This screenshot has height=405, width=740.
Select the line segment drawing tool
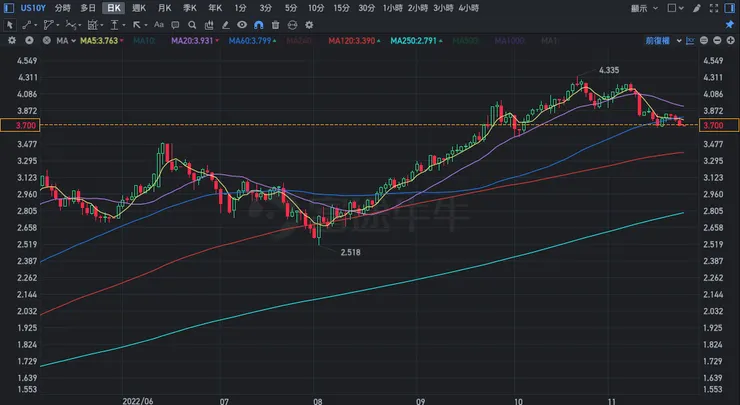point(26,25)
